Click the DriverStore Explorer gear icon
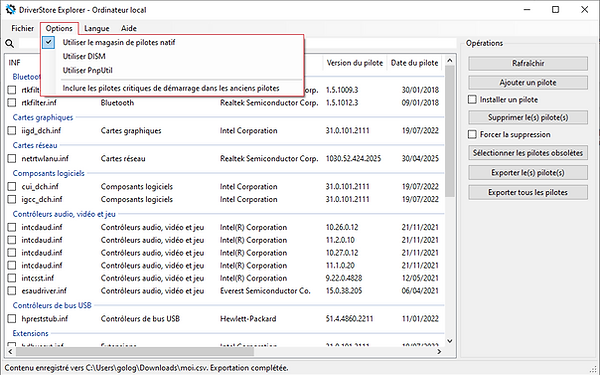Image resolution: width=600 pixels, height=375 pixels. point(10,10)
